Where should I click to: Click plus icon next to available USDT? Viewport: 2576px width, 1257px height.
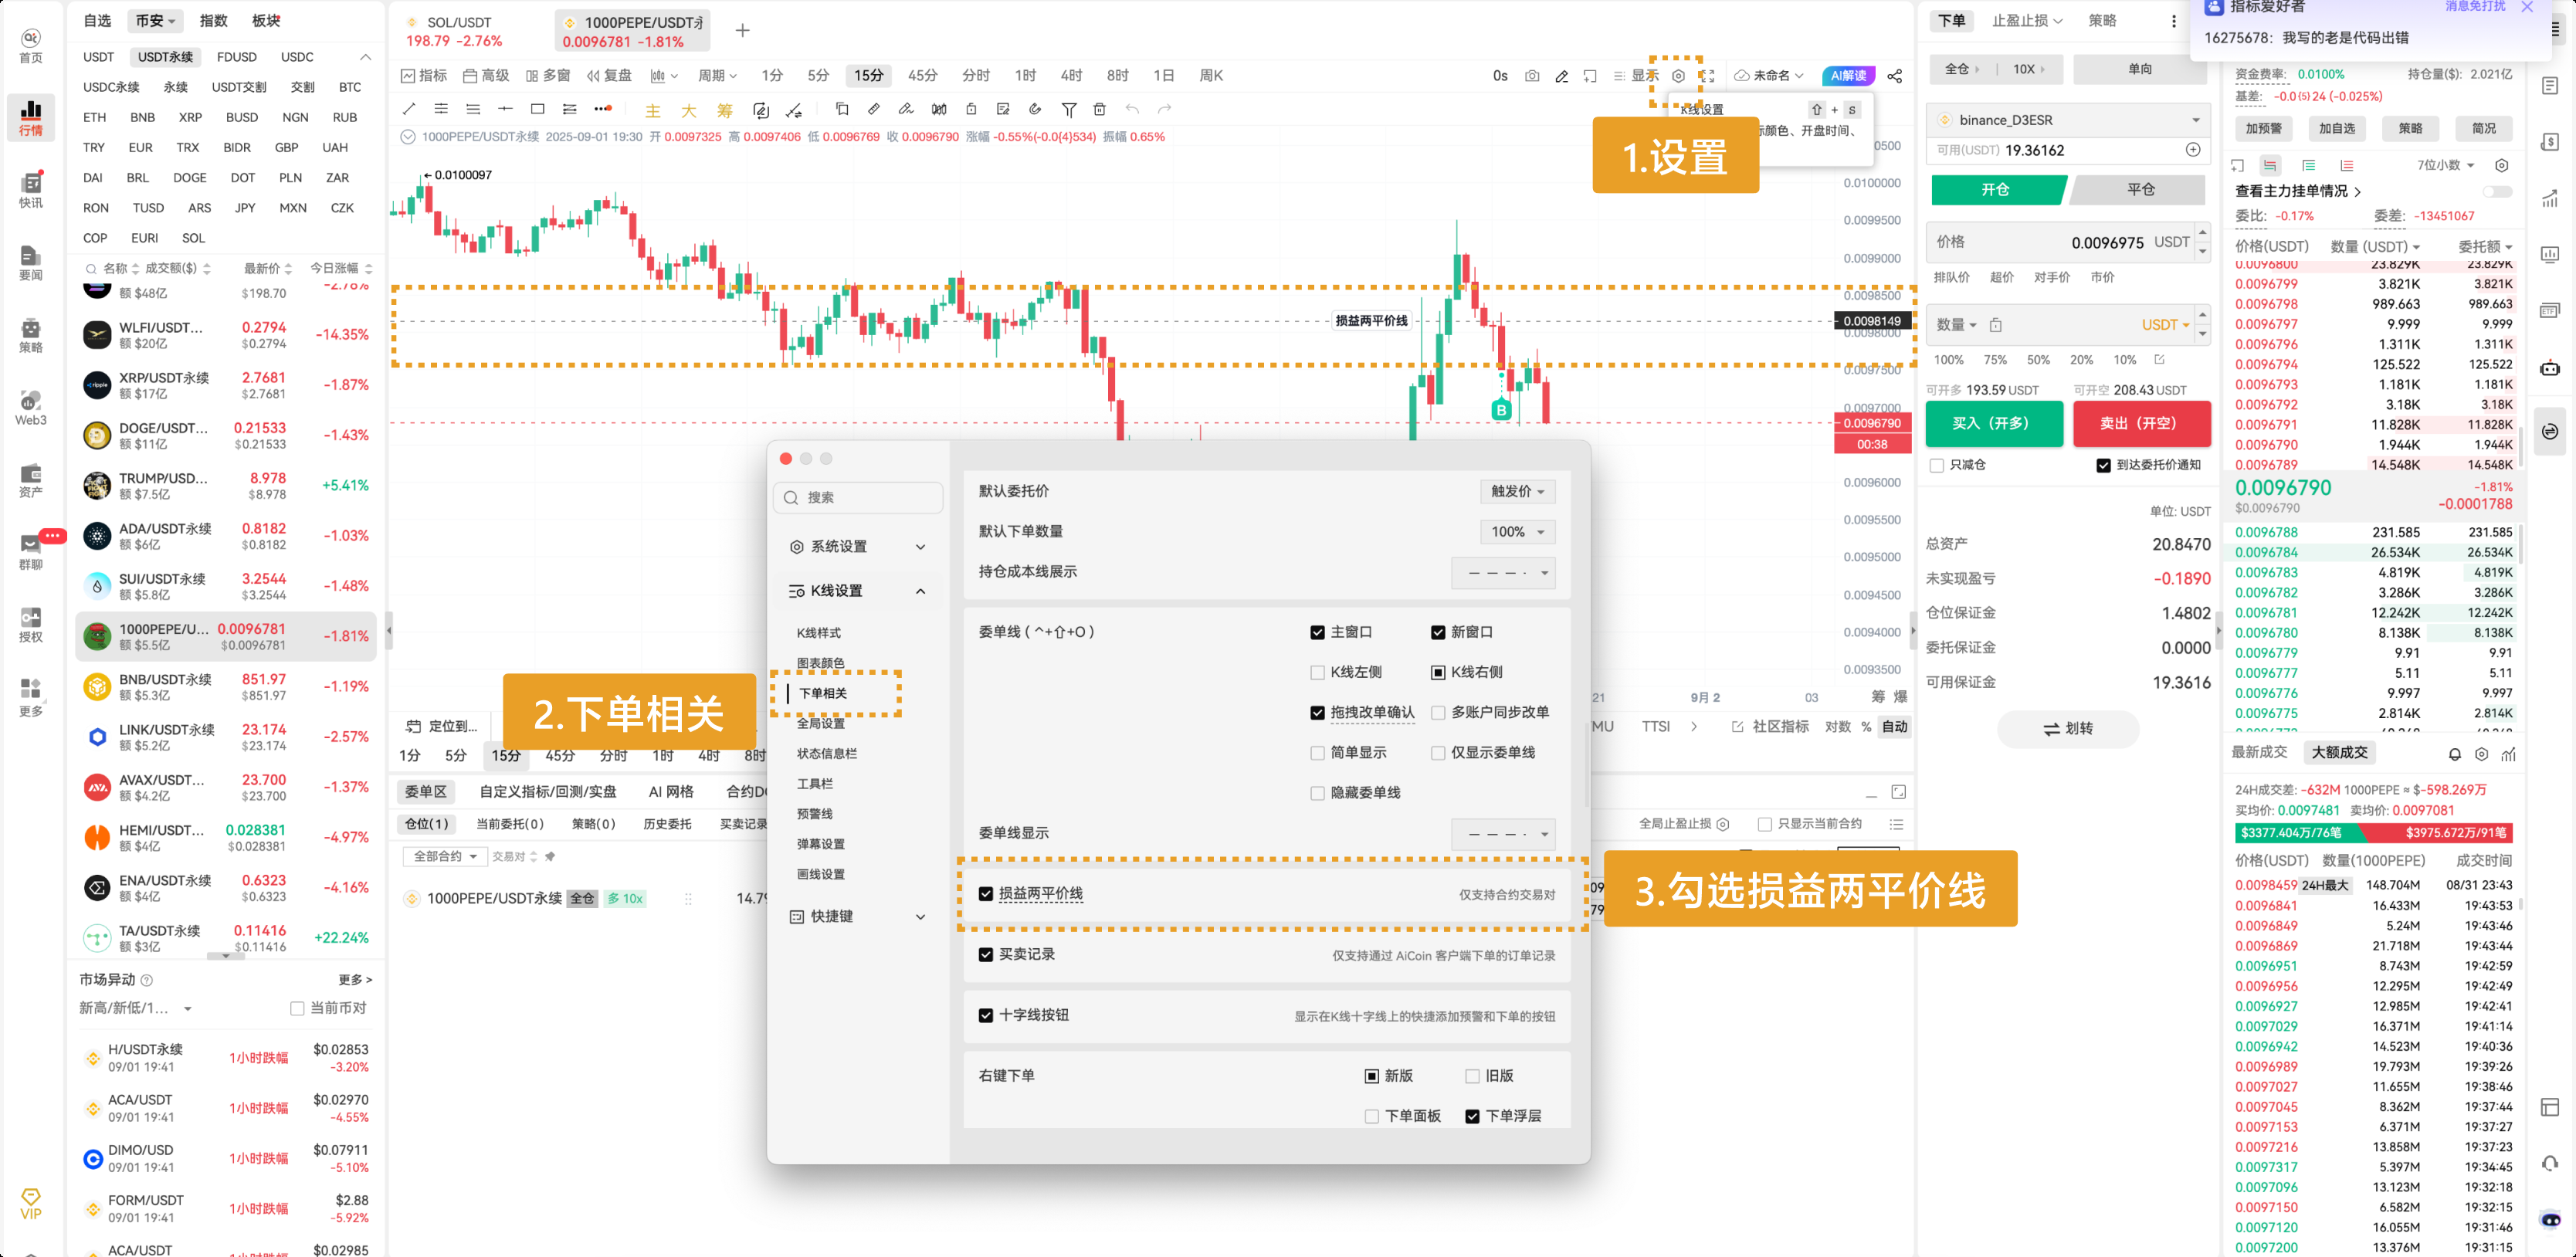2192,150
